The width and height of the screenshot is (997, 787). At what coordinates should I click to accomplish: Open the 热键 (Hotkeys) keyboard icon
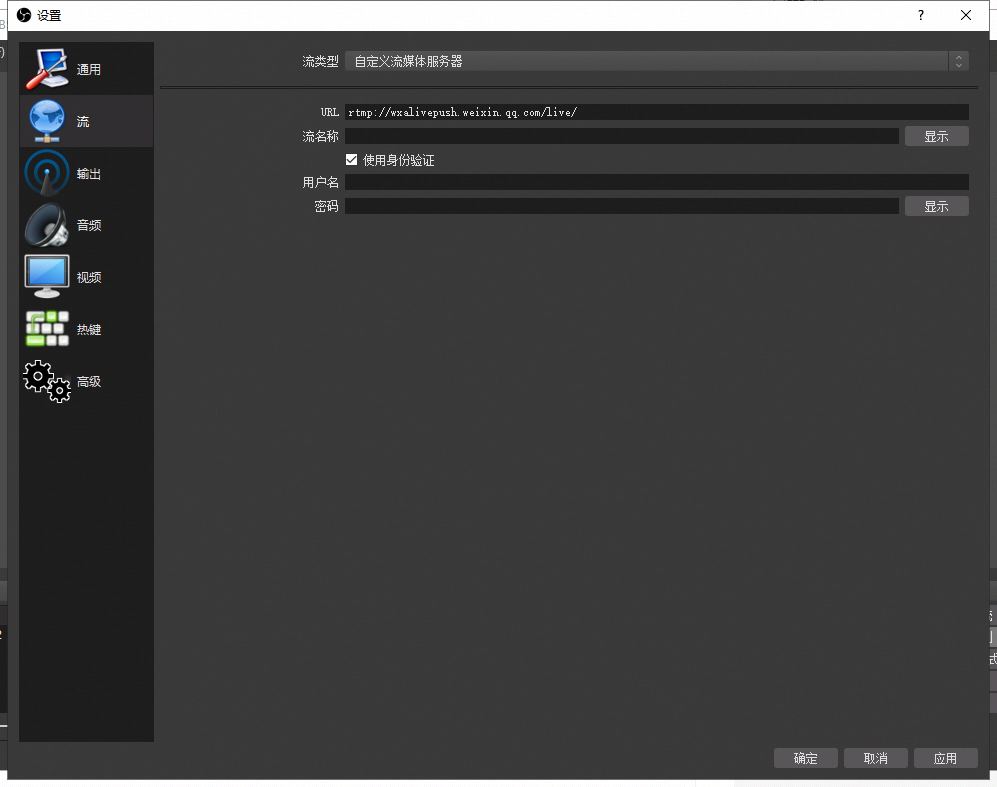click(x=46, y=329)
